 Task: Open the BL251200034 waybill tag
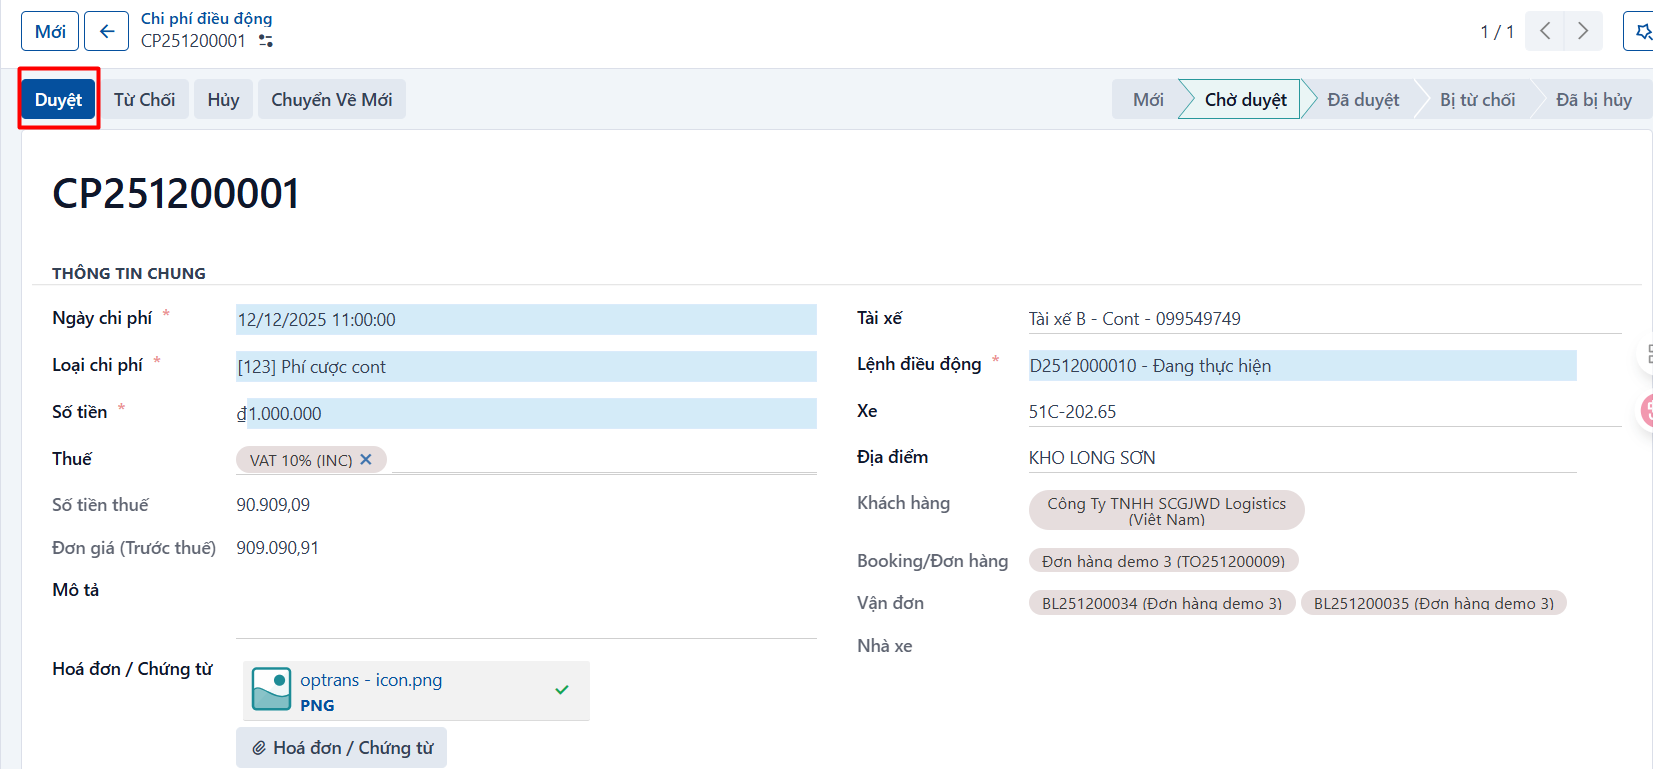point(1162,603)
